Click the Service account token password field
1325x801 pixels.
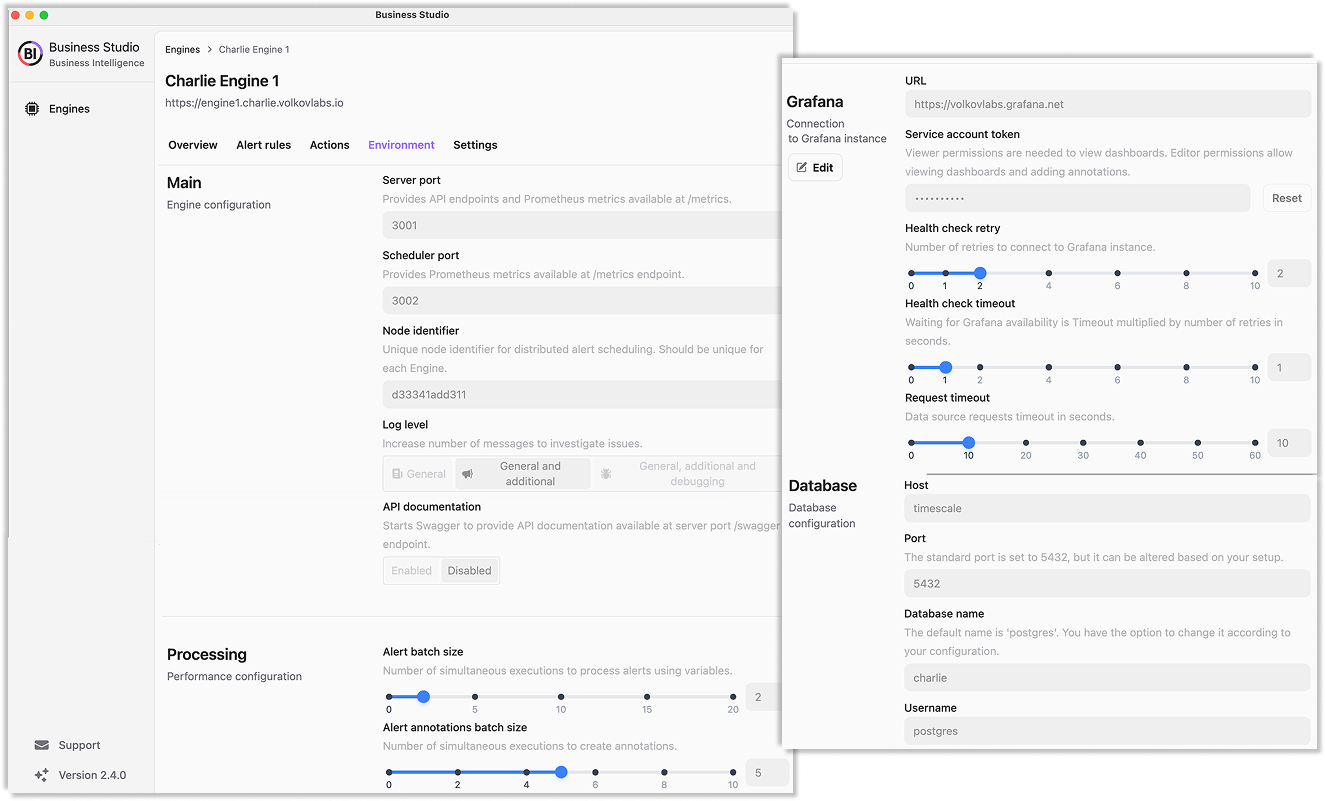tap(1078, 198)
